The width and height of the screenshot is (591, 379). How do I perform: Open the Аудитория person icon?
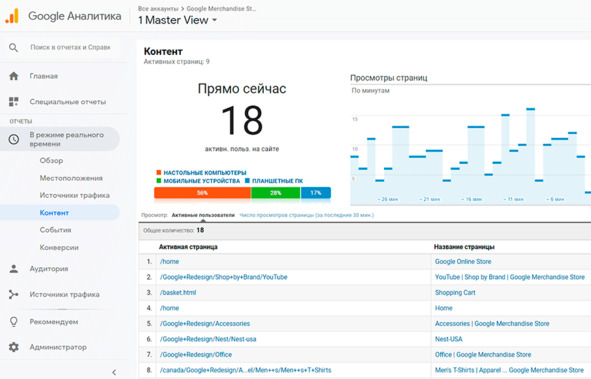(14, 269)
